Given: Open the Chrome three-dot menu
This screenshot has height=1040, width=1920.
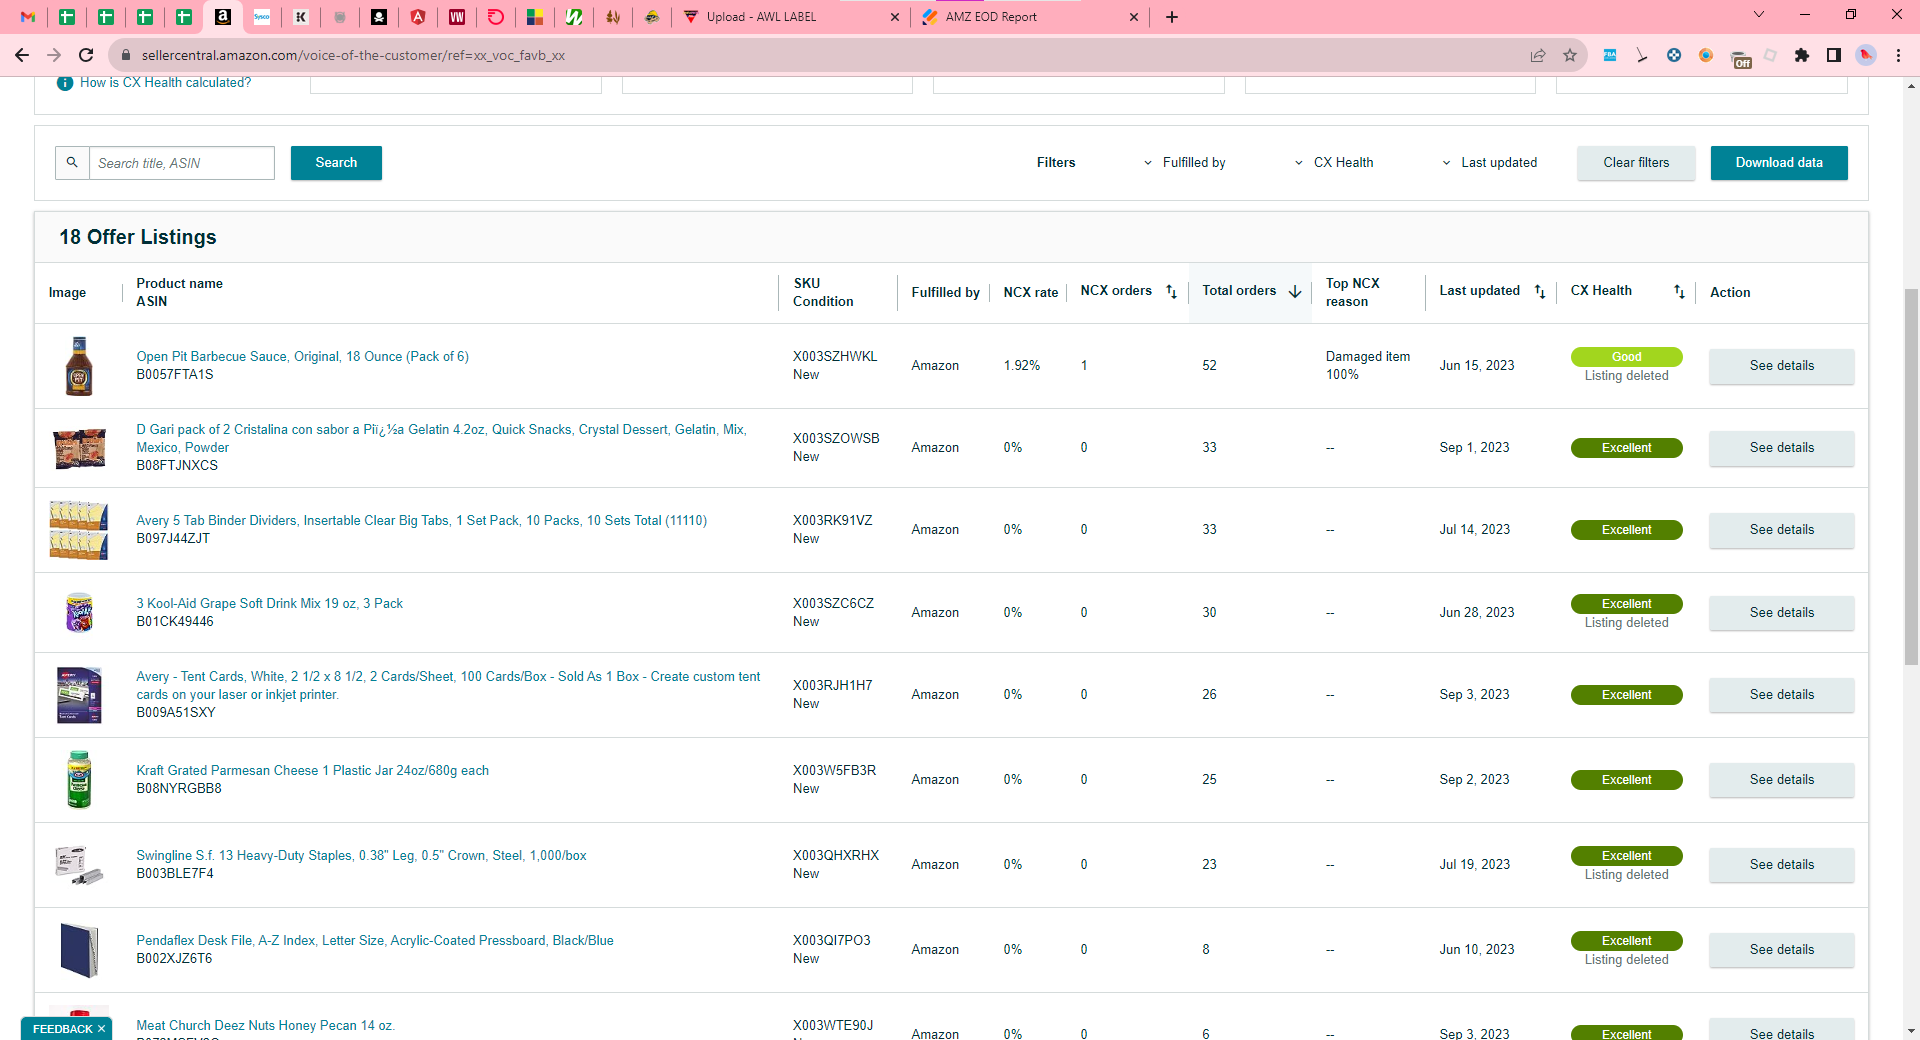Looking at the screenshot, I should pos(1898,55).
